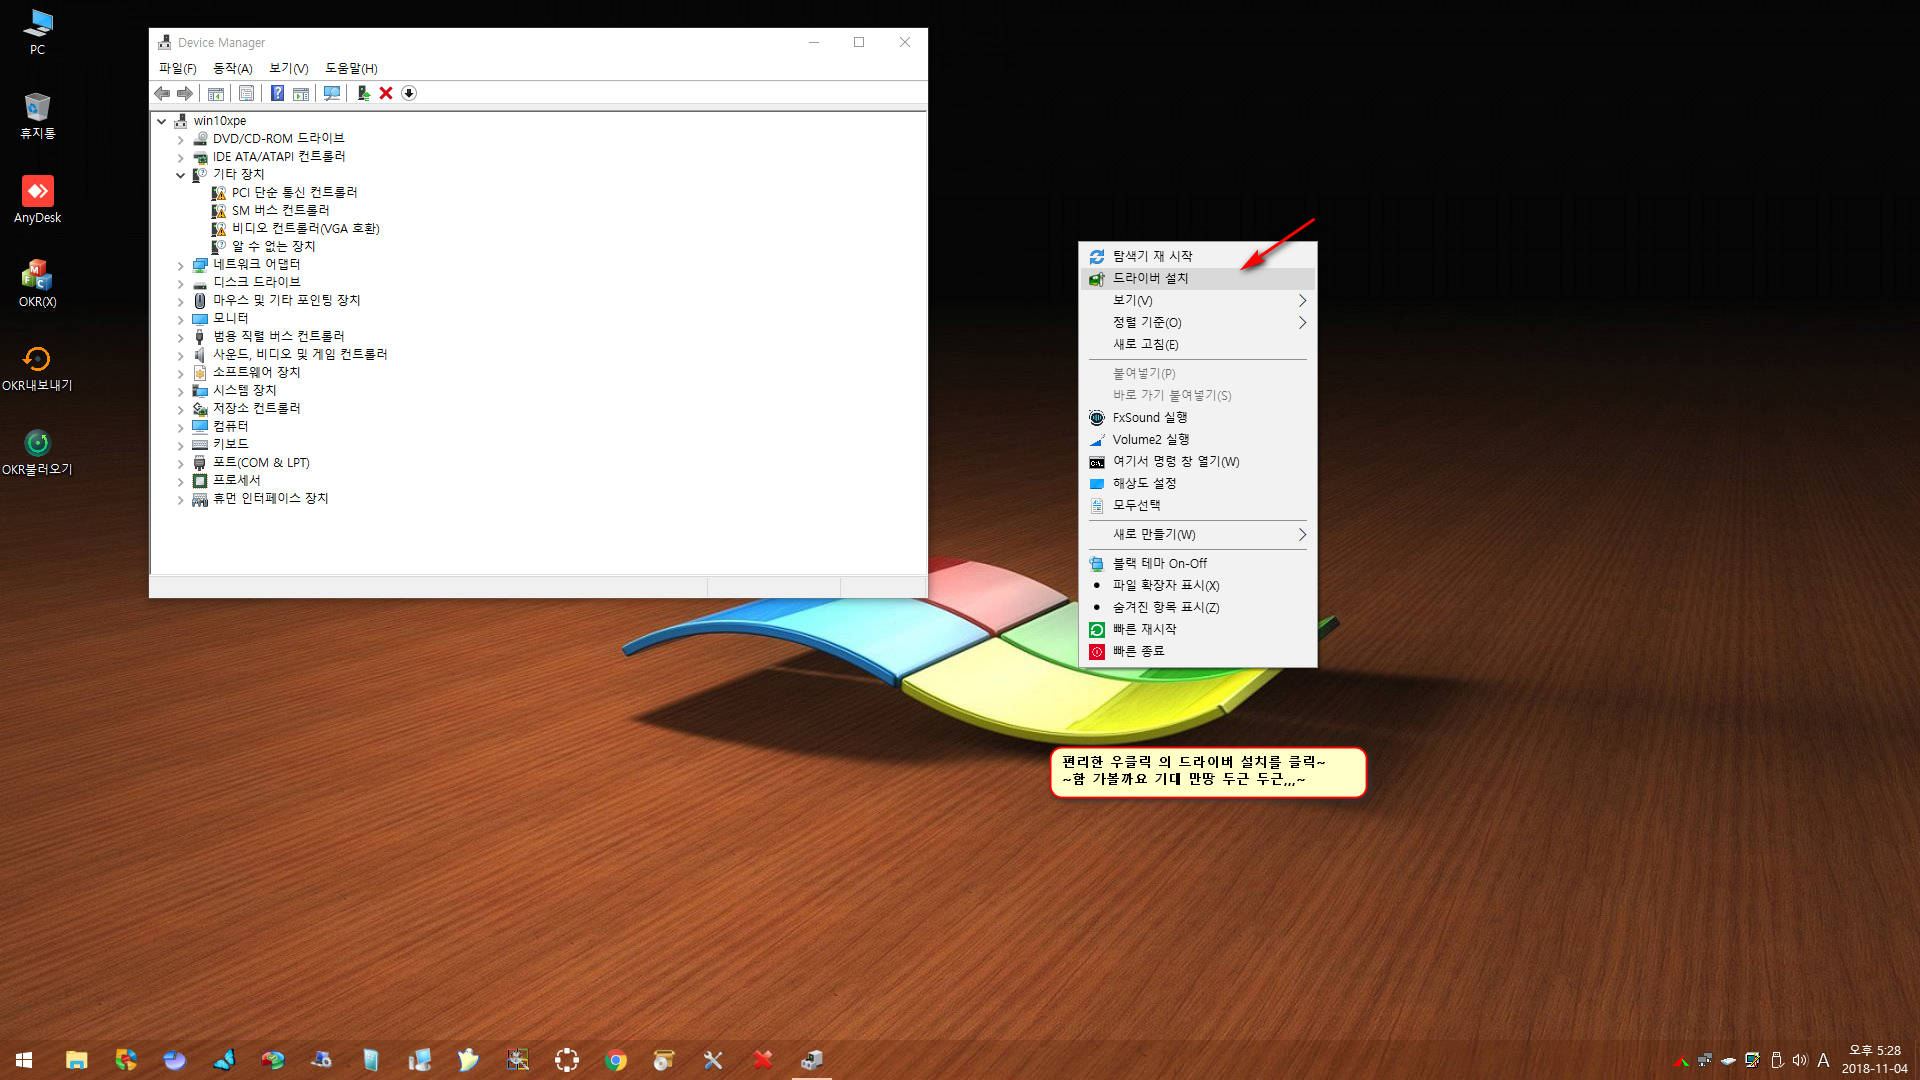Image resolution: width=1920 pixels, height=1080 pixels.
Task: Expand 프로세서 category
Action: [181, 482]
